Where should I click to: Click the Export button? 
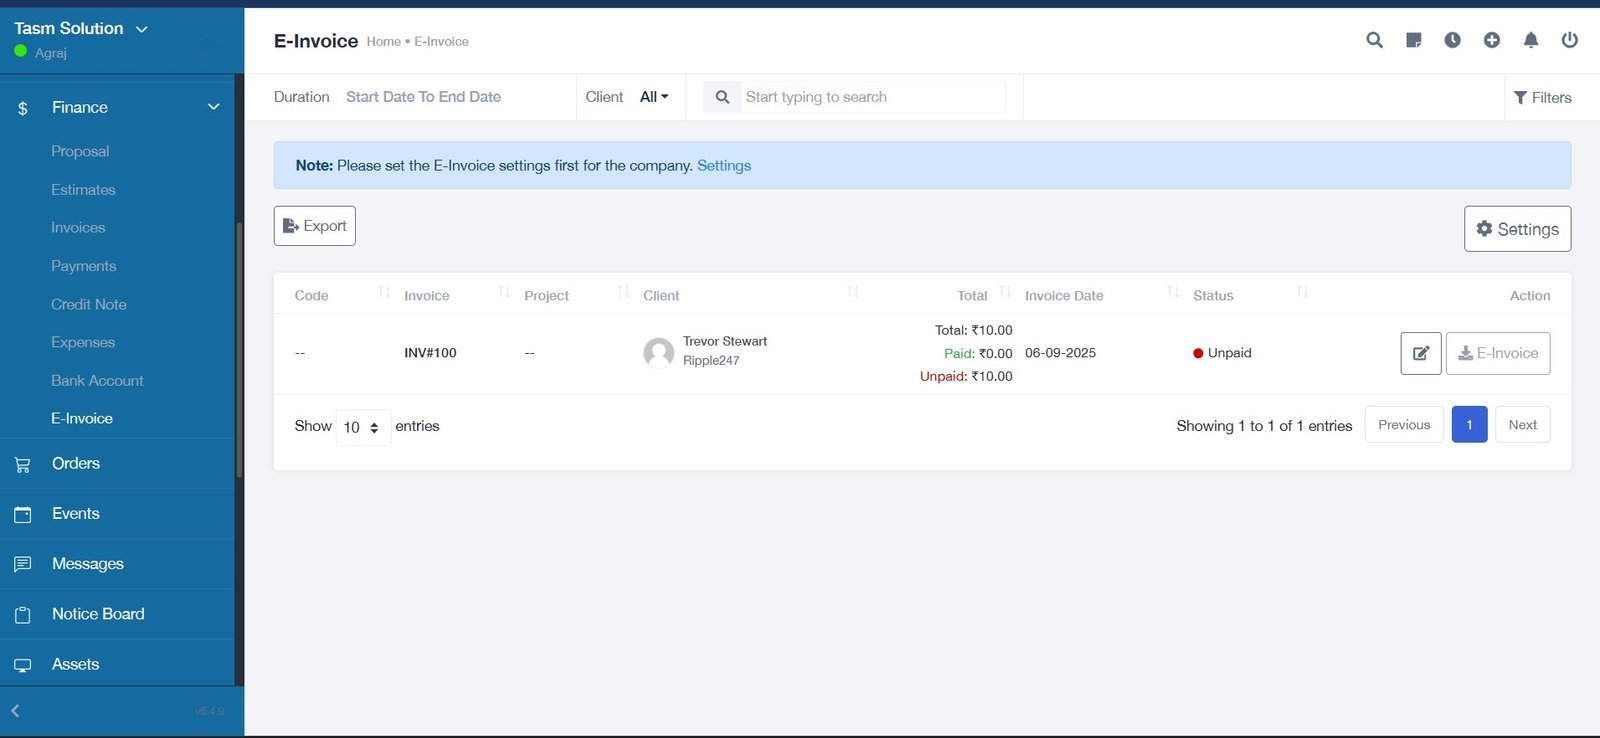(315, 226)
